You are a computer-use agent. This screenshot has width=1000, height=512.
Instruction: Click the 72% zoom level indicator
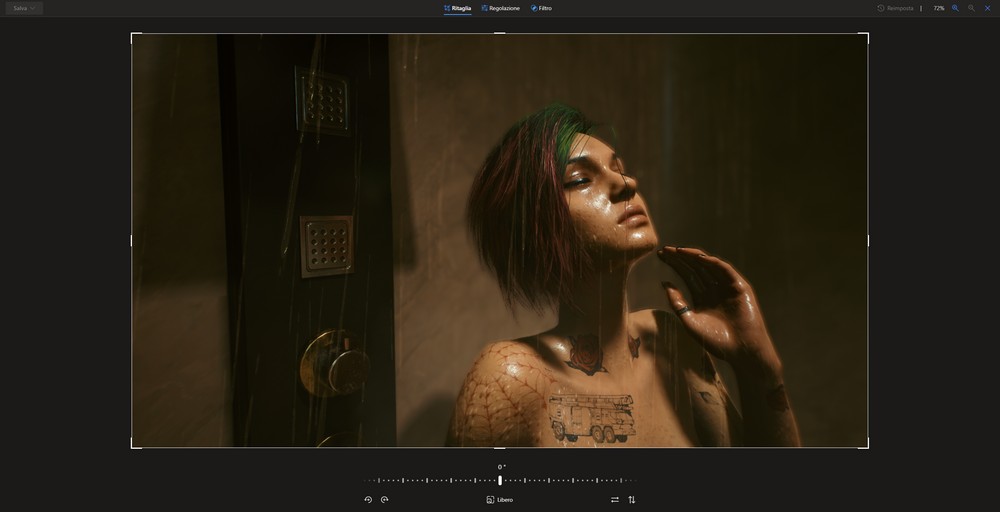coord(939,8)
